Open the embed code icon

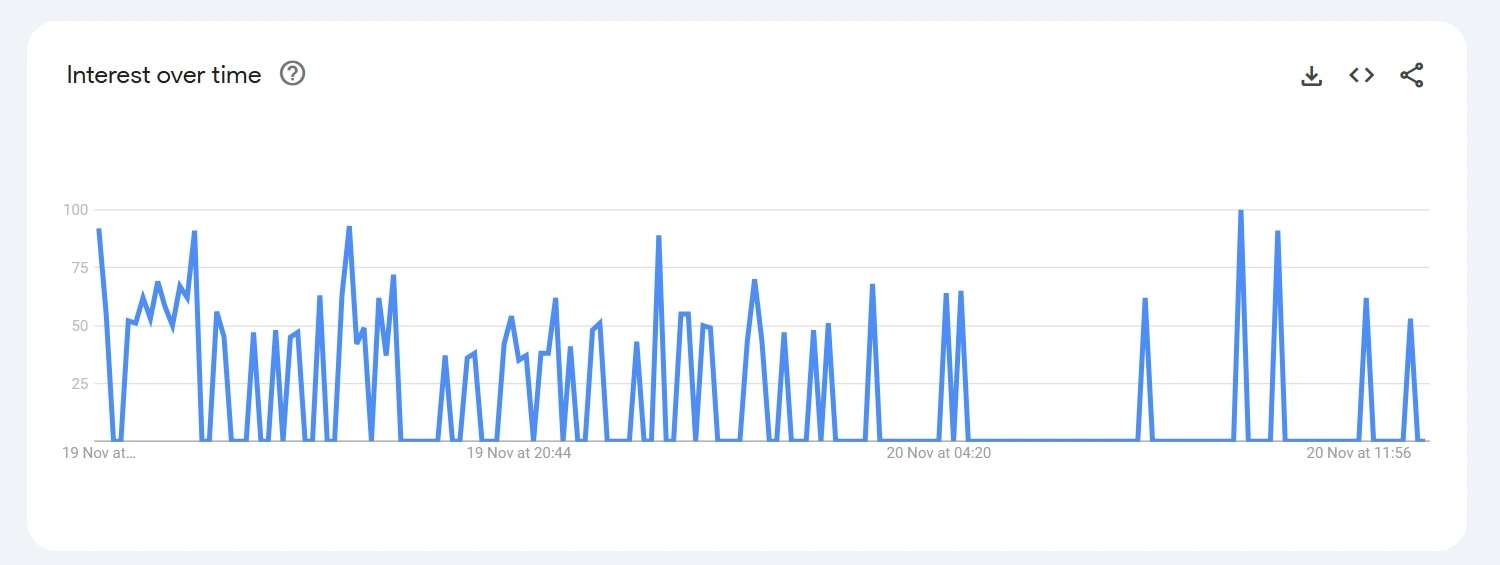point(1361,75)
